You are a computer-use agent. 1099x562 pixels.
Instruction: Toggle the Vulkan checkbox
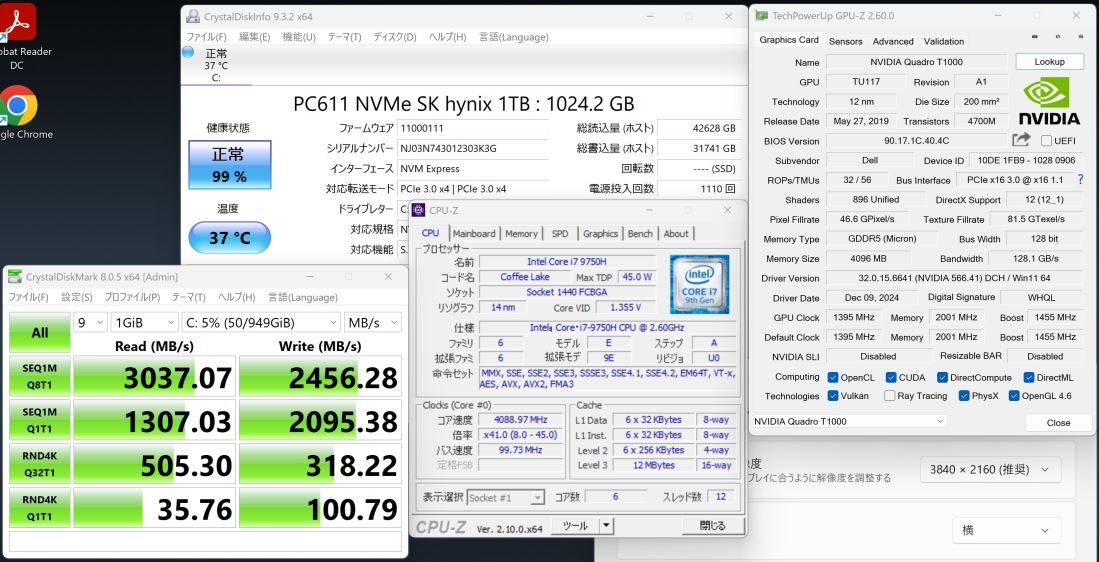coord(833,396)
